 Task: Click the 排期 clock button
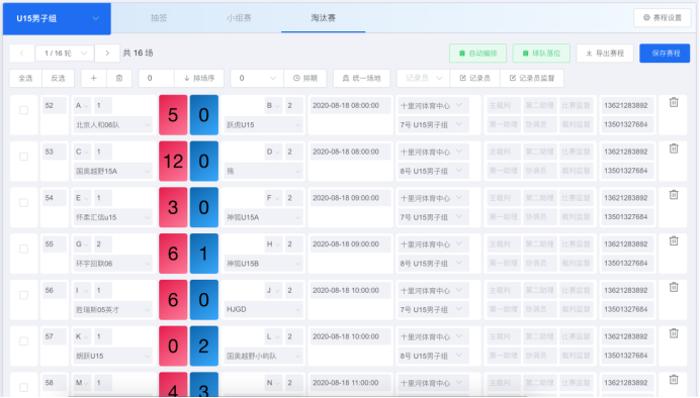[x=305, y=78]
